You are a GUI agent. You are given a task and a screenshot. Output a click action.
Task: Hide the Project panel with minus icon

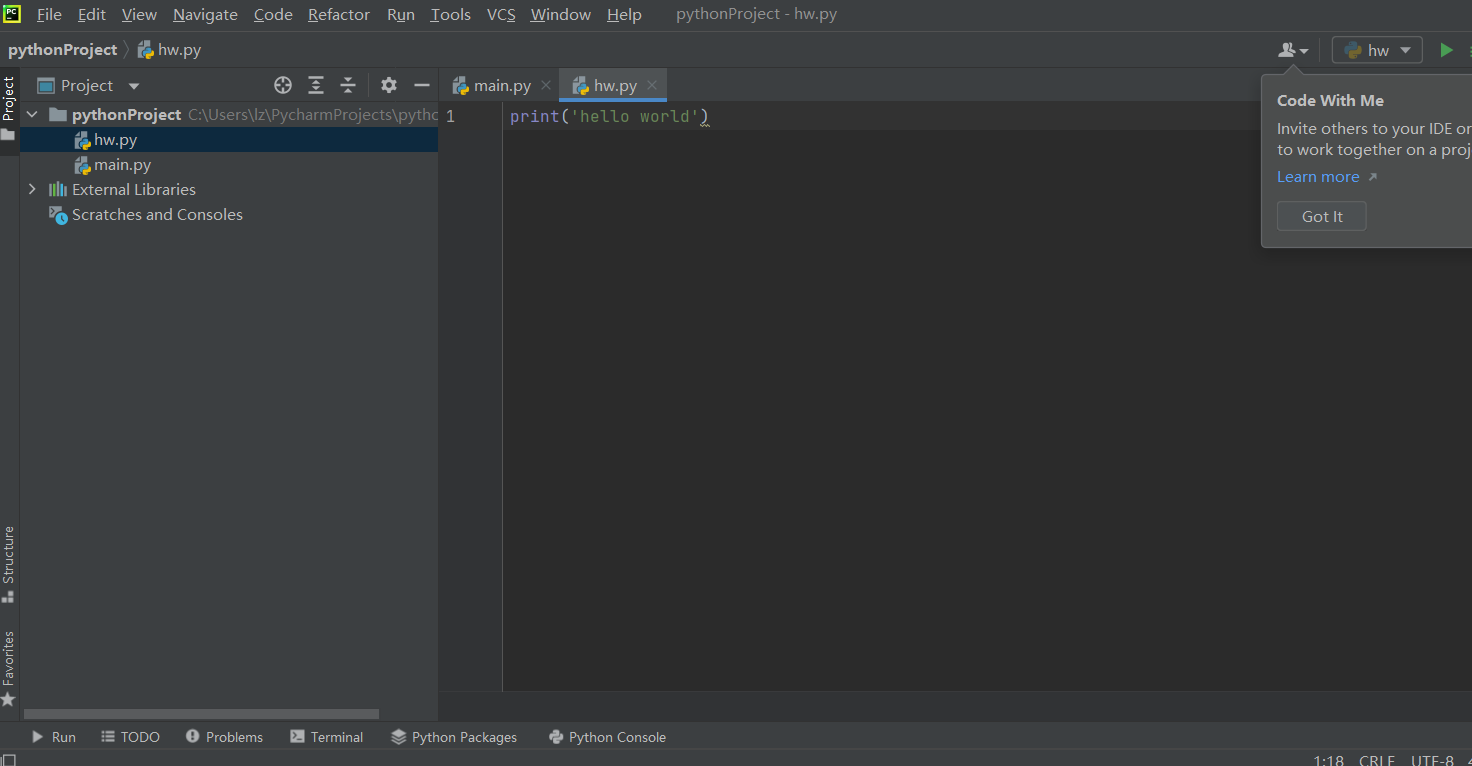(x=422, y=85)
